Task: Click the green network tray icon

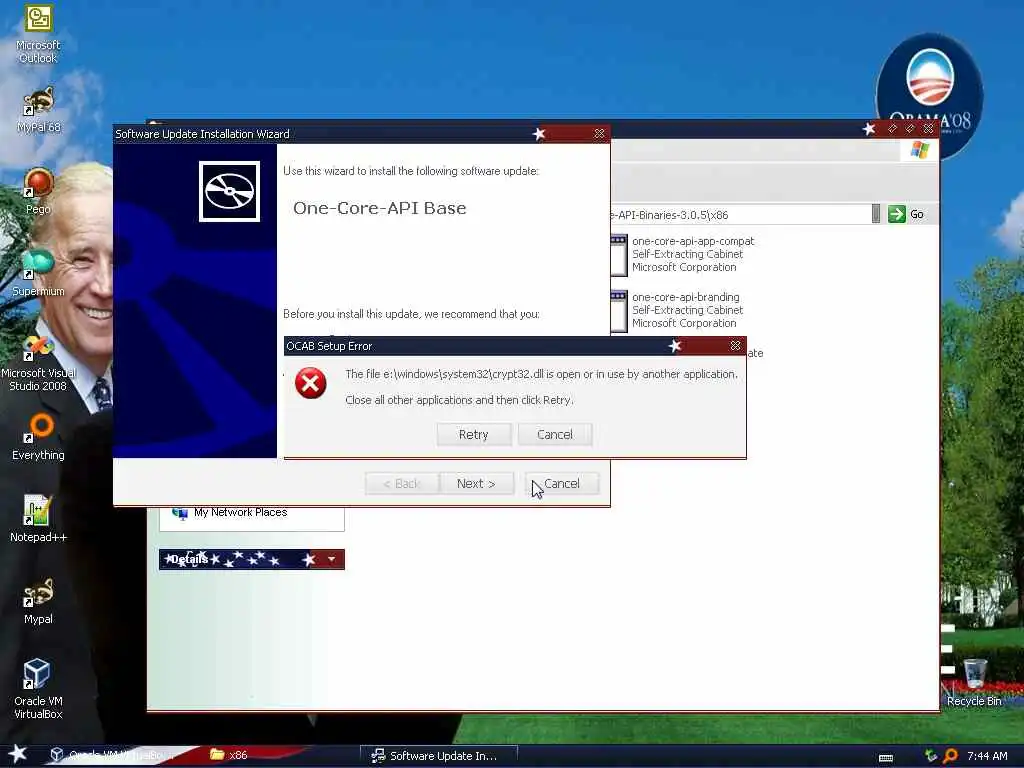Action: click(x=931, y=756)
